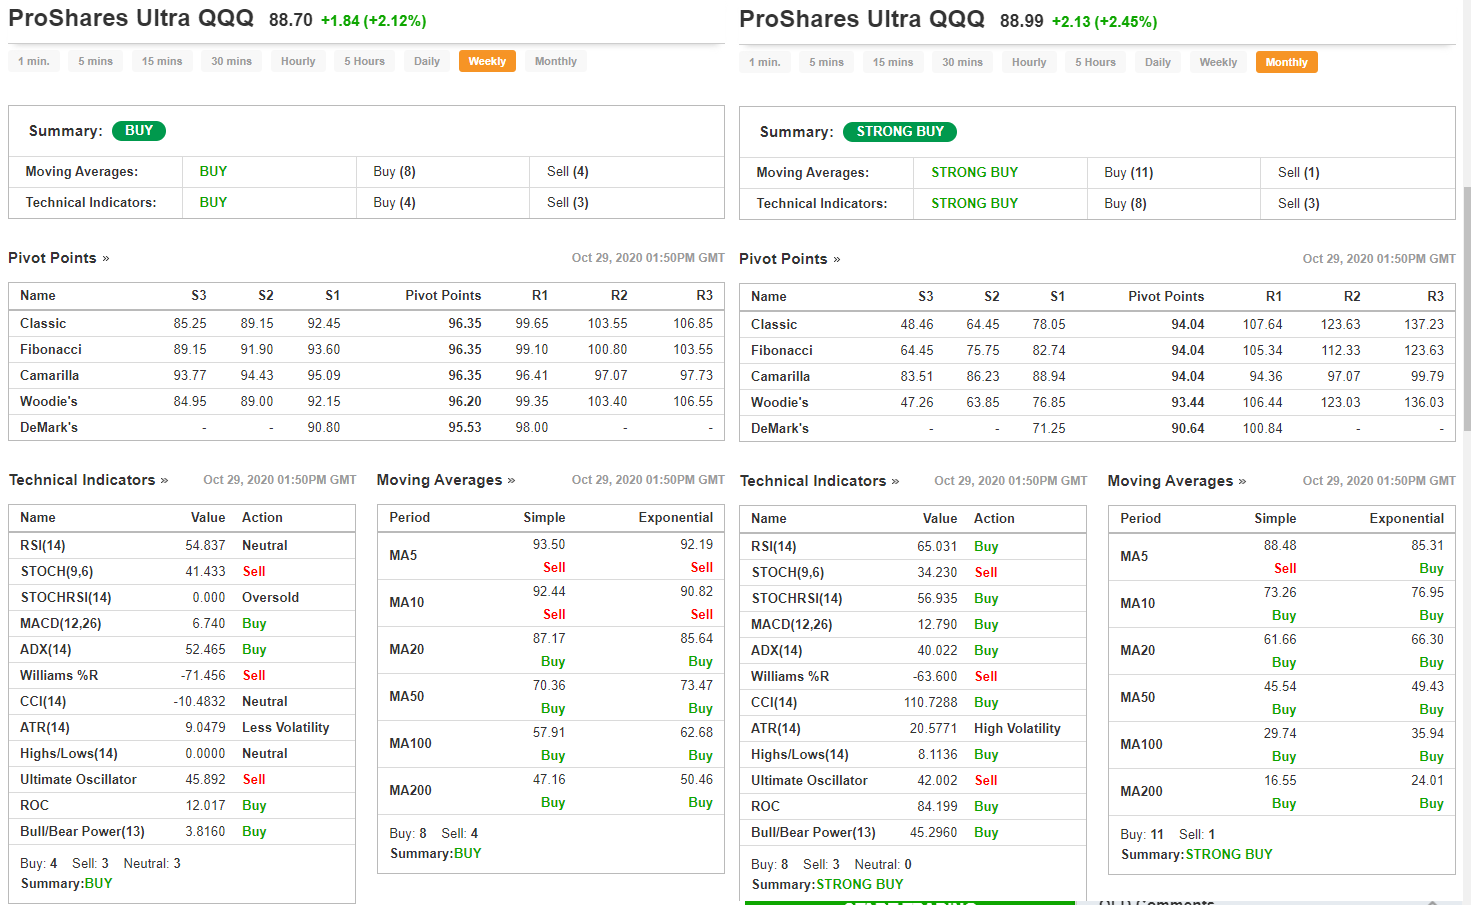The width and height of the screenshot is (1471, 905).
Task: Click the RSI(14) value 65.031
Action: pyautogui.click(x=937, y=547)
